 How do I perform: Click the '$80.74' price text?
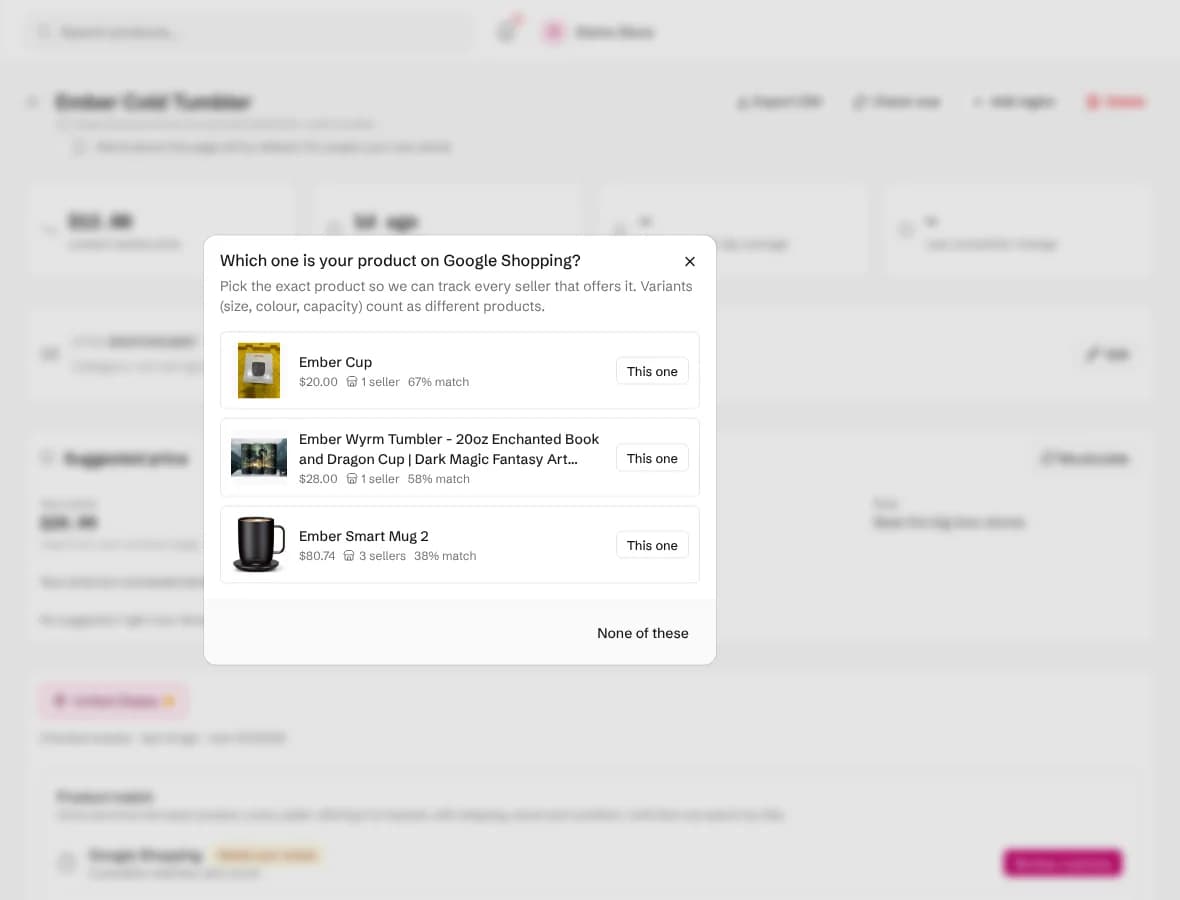pyautogui.click(x=317, y=555)
